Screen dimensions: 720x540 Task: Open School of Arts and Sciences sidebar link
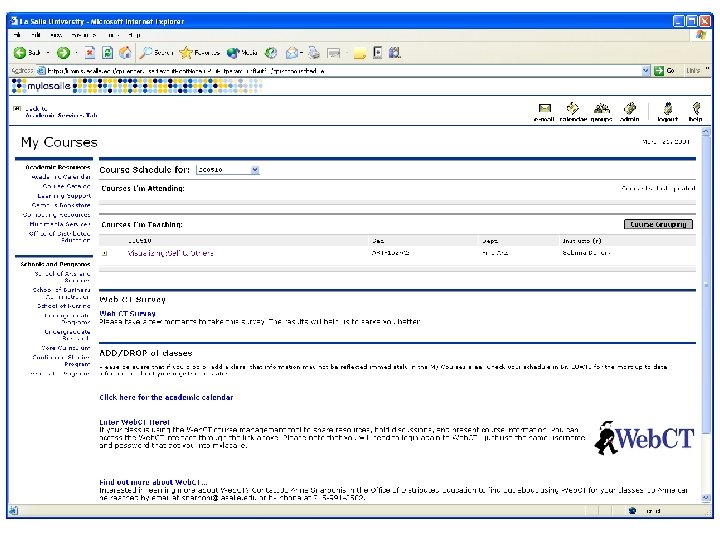tap(62, 277)
